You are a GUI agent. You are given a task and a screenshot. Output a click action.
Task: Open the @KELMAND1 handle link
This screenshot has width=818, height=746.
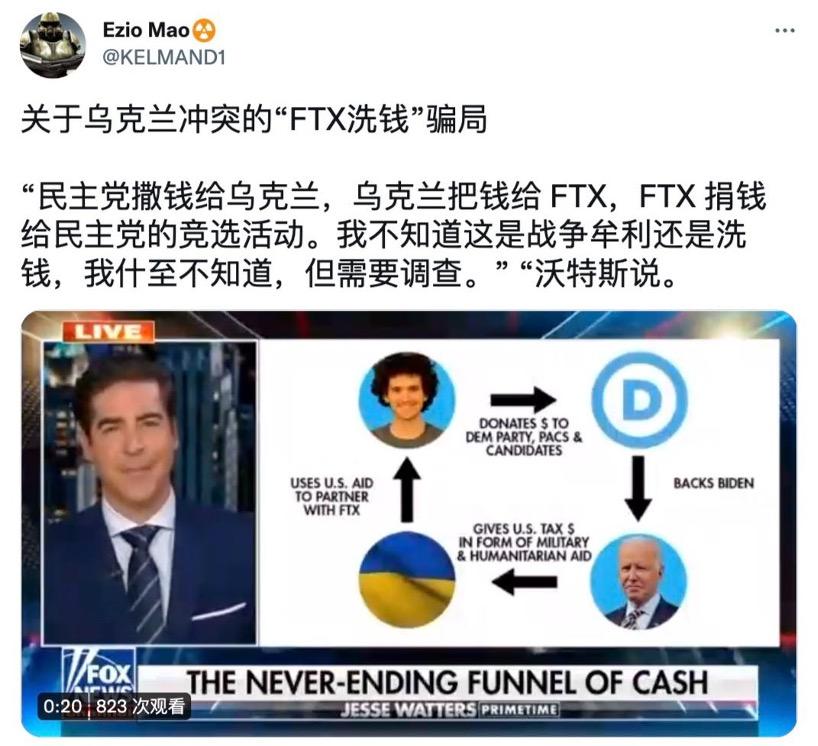[x=164, y=57]
